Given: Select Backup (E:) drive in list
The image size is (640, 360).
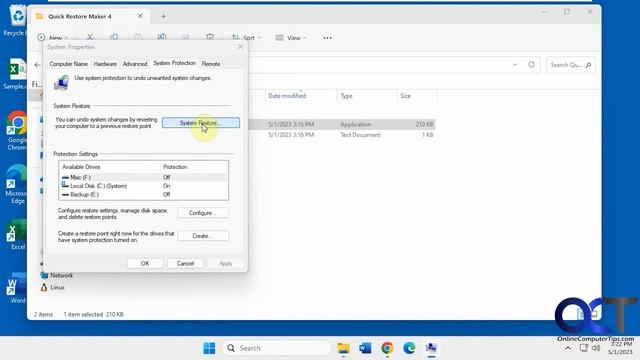Looking at the screenshot, I should point(144,194).
